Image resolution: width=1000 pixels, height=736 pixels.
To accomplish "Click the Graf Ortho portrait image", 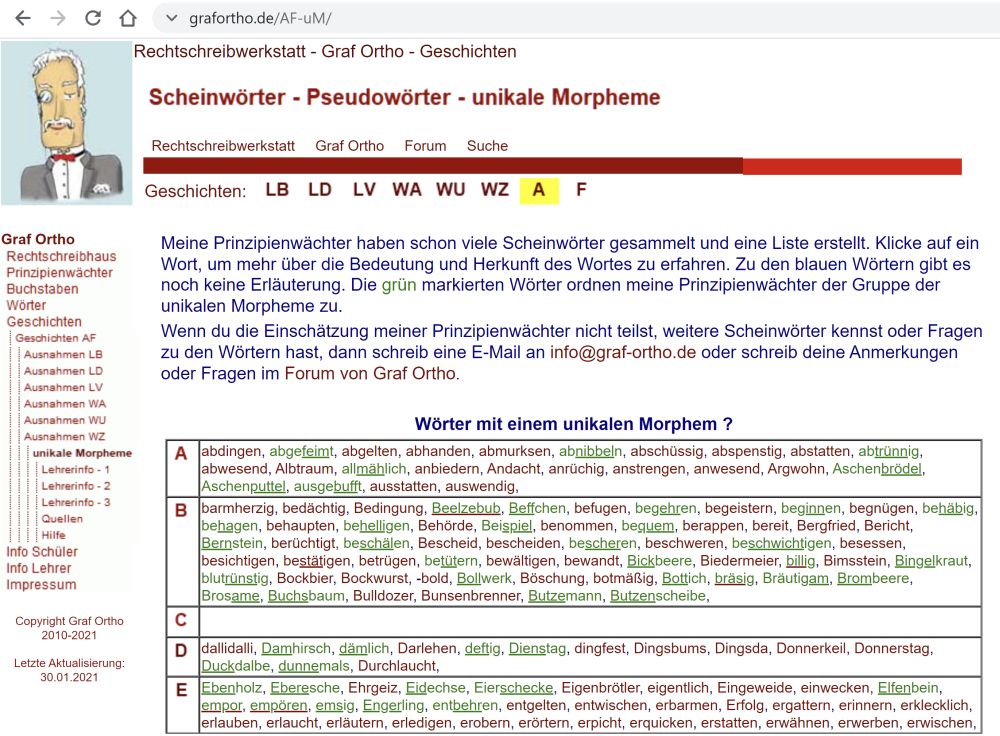I will point(66,122).
